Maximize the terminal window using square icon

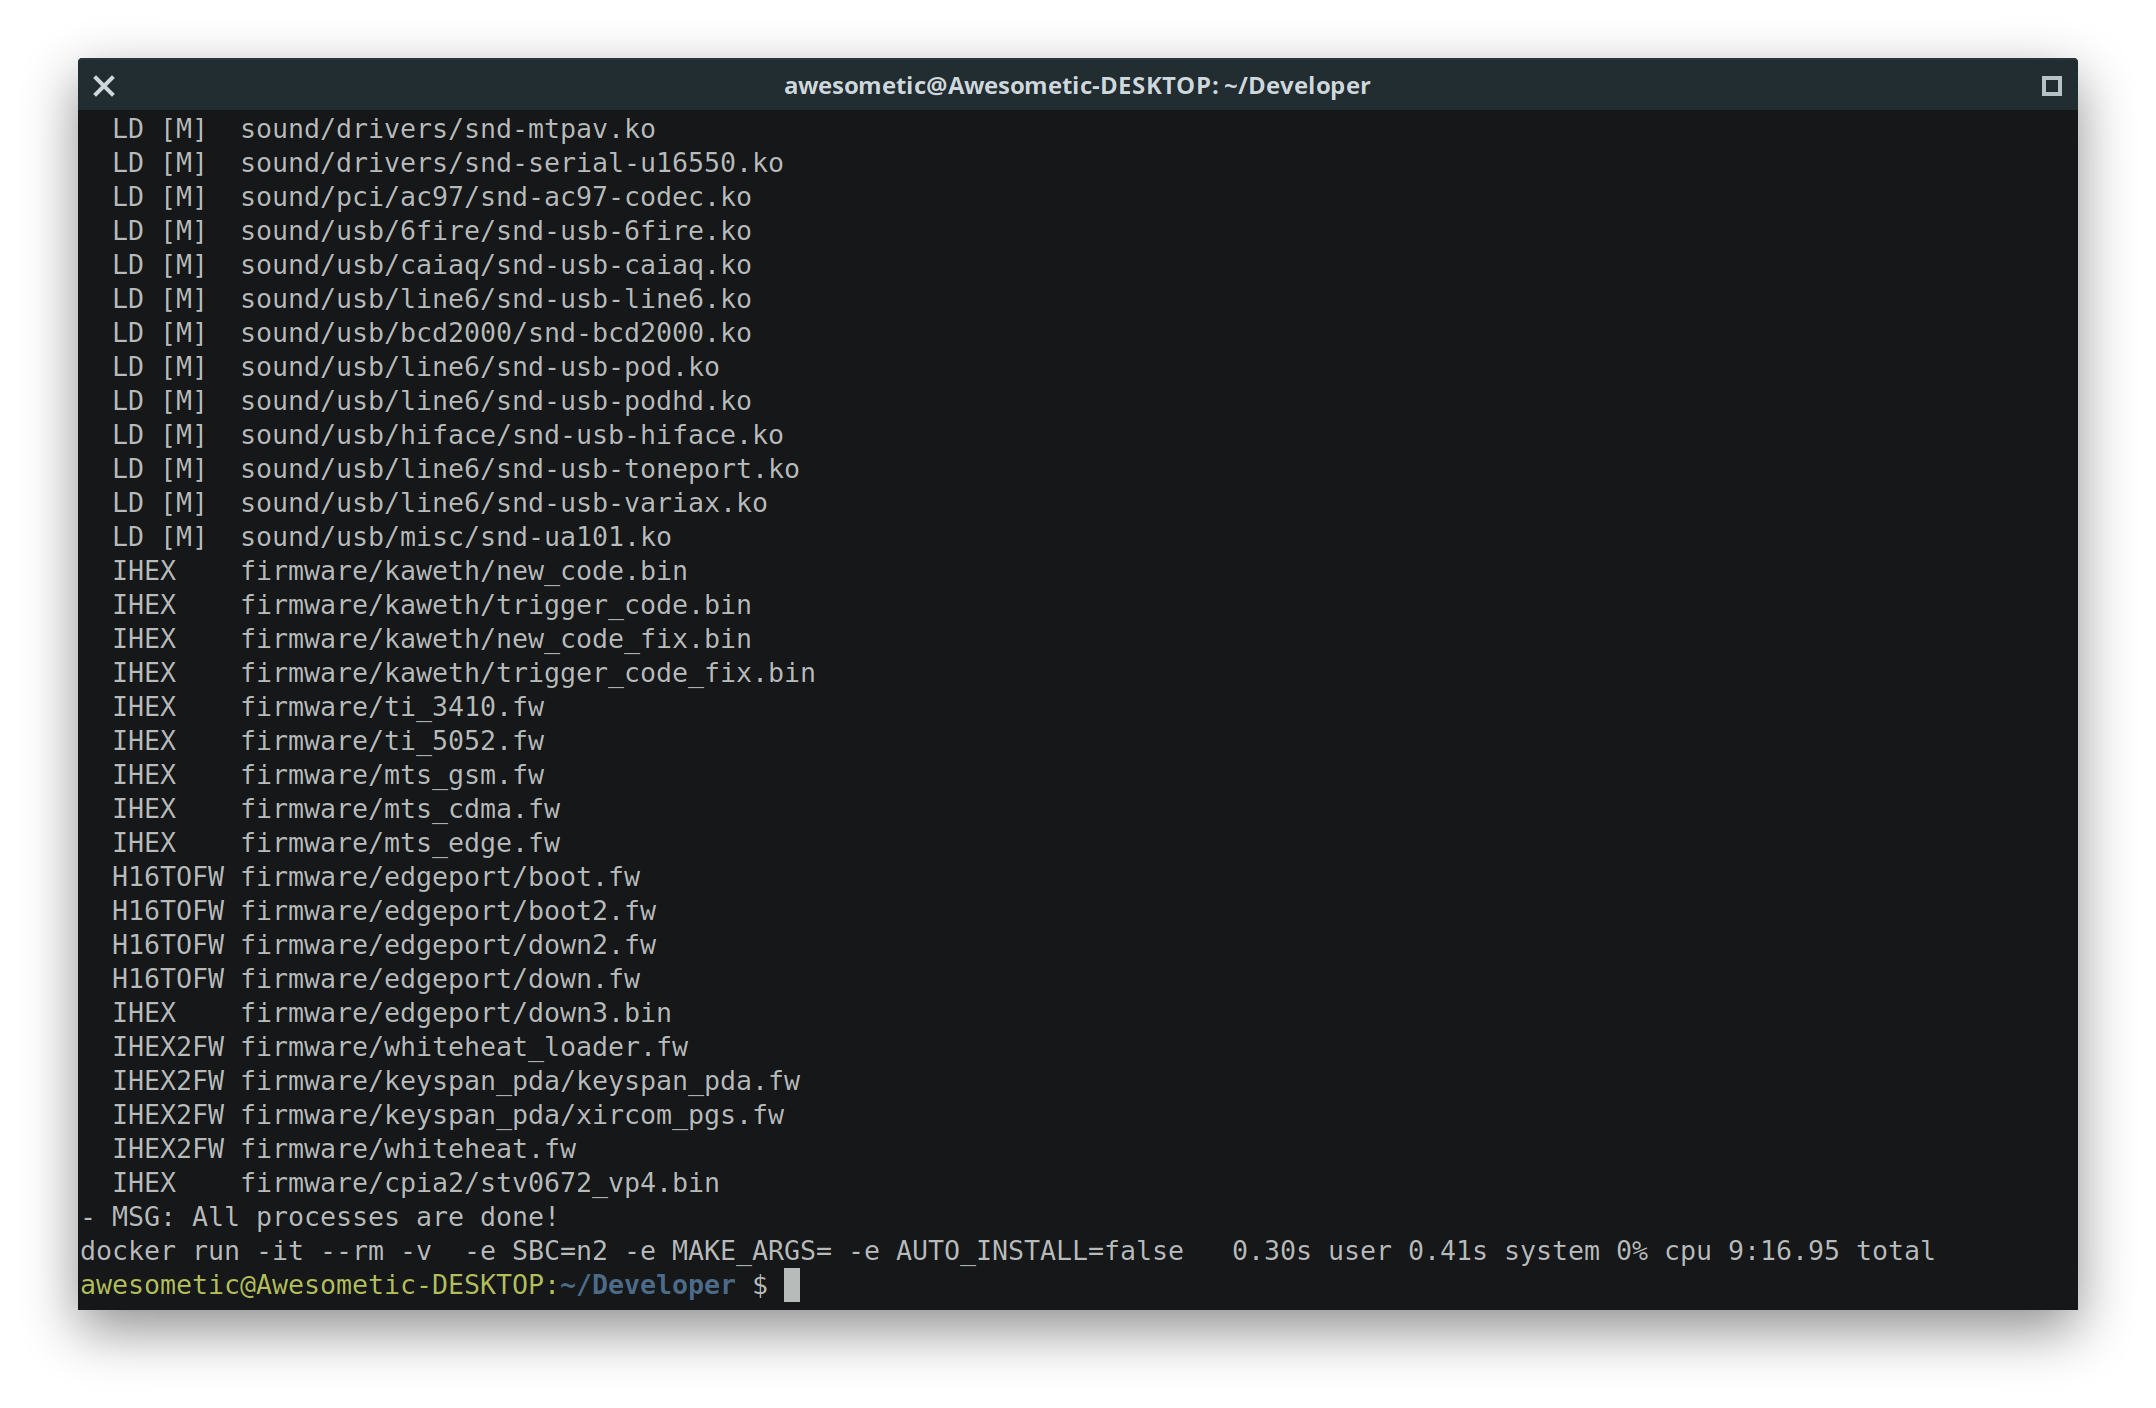(x=2051, y=86)
